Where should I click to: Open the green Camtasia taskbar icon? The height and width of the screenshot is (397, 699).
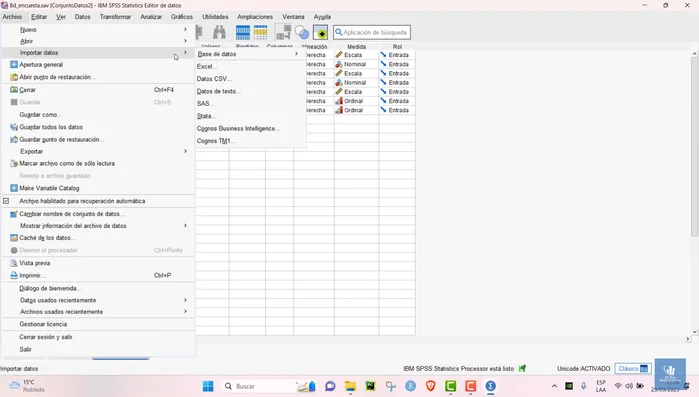point(450,386)
